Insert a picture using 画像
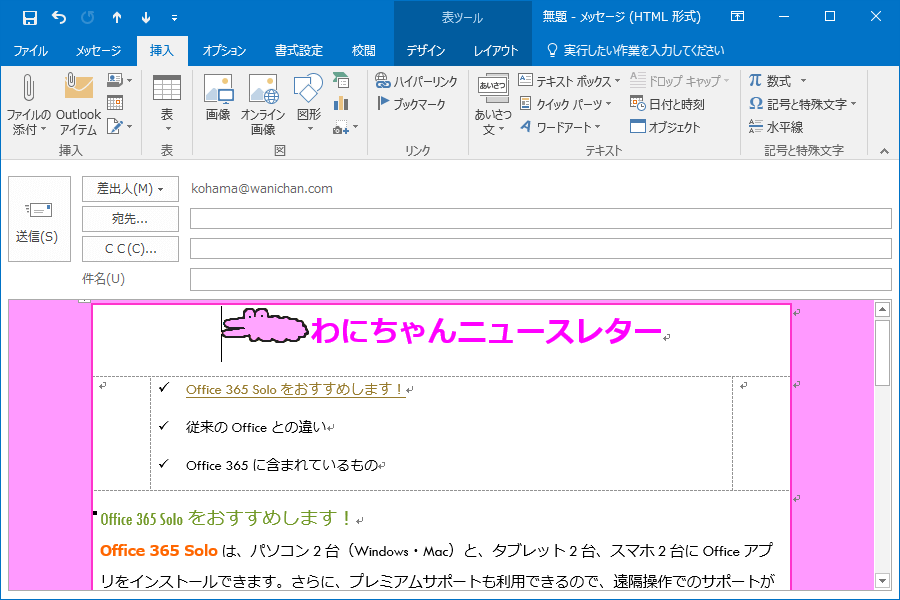Viewport: 900px width, 600px height. pos(218,98)
